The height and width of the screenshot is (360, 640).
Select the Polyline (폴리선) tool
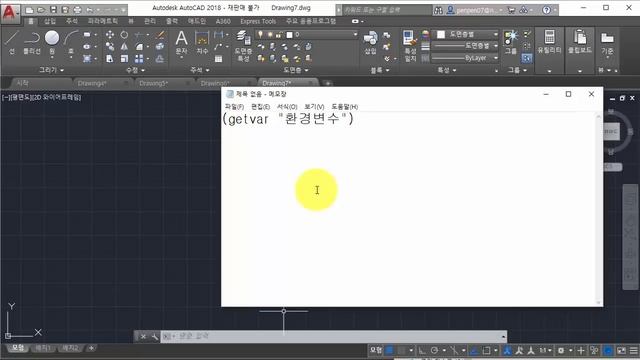tap(32, 42)
